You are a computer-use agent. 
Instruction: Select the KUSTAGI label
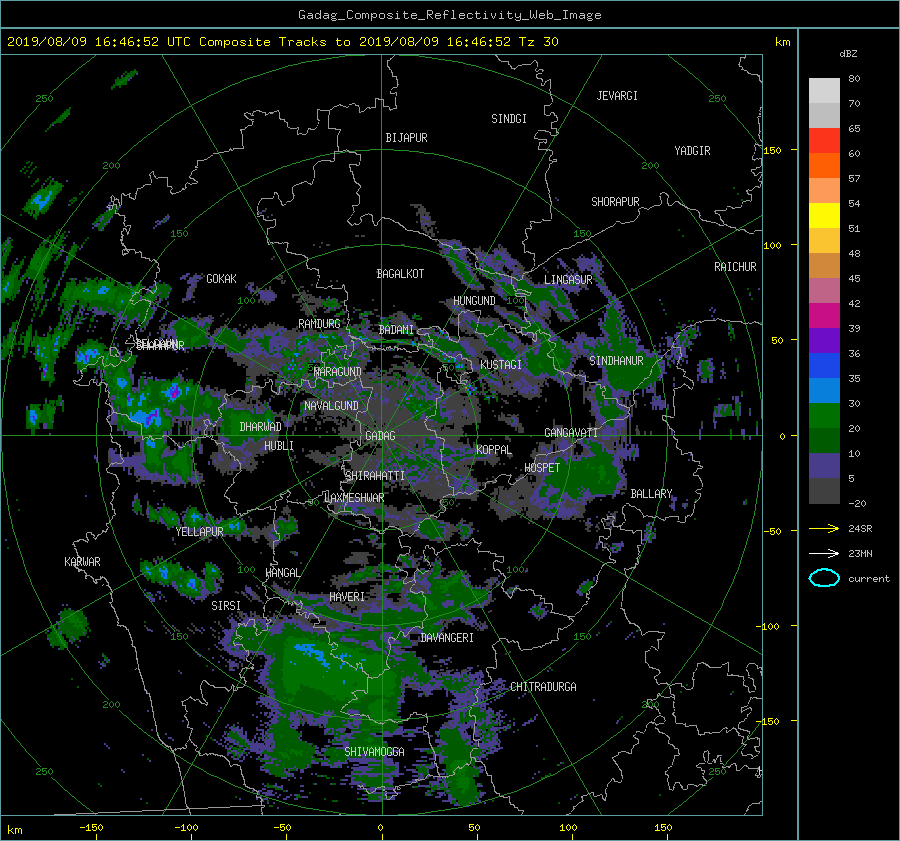(501, 365)
